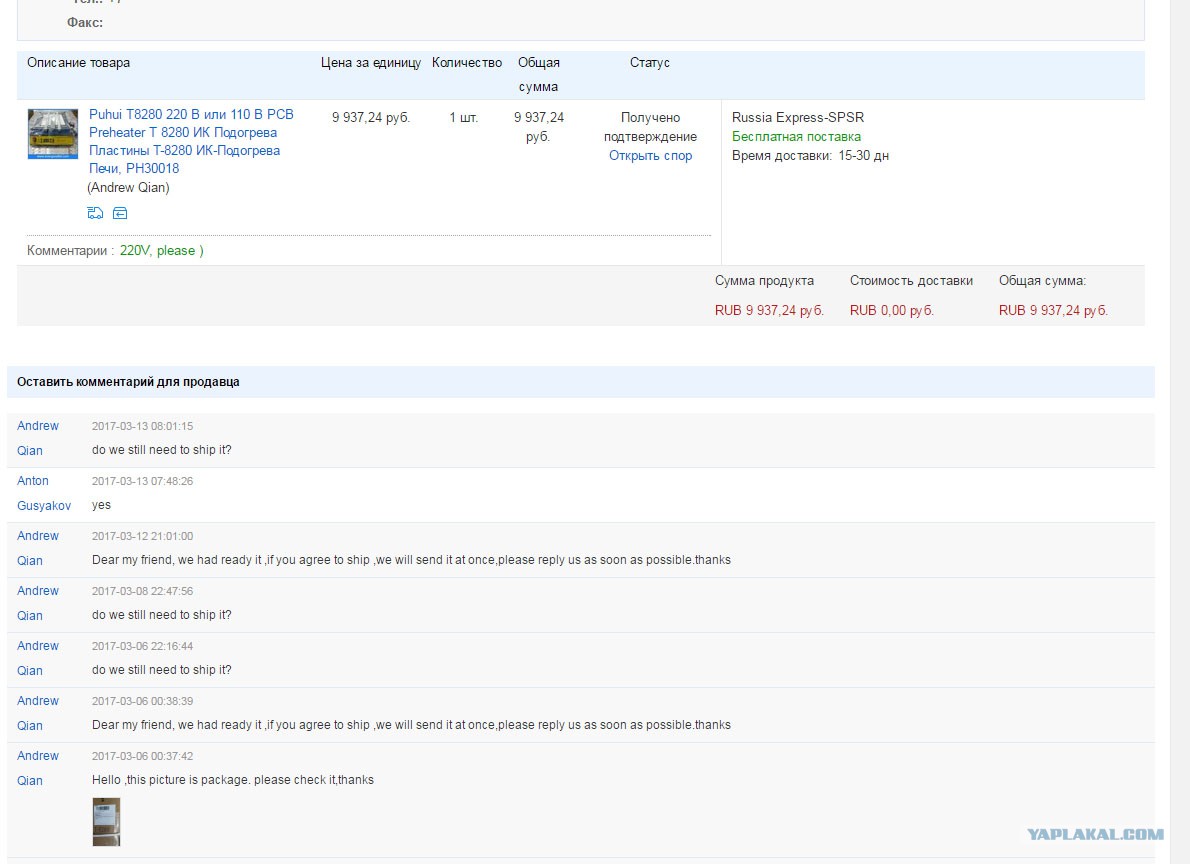Click 'Время доставки: 15-30 дн' text

click(x=811, y=156)
